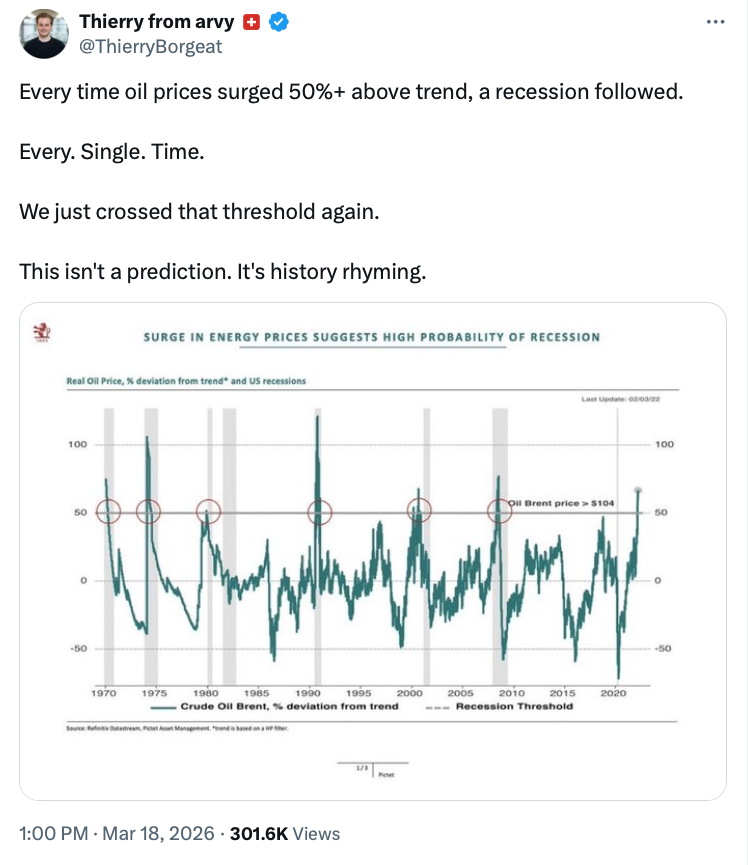Viewport: 748px width, 865px height.
Task: Open the 301.6K Views count
Action: pyautogui.click(x=285, y=833)
